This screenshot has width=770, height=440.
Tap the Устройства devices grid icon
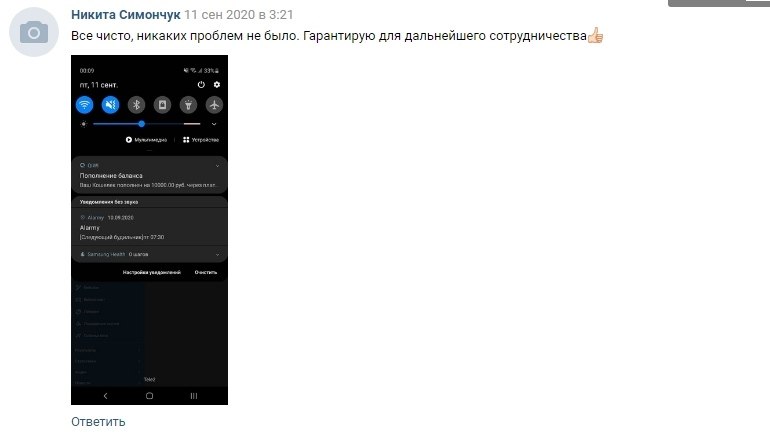[x=186, y=140]
